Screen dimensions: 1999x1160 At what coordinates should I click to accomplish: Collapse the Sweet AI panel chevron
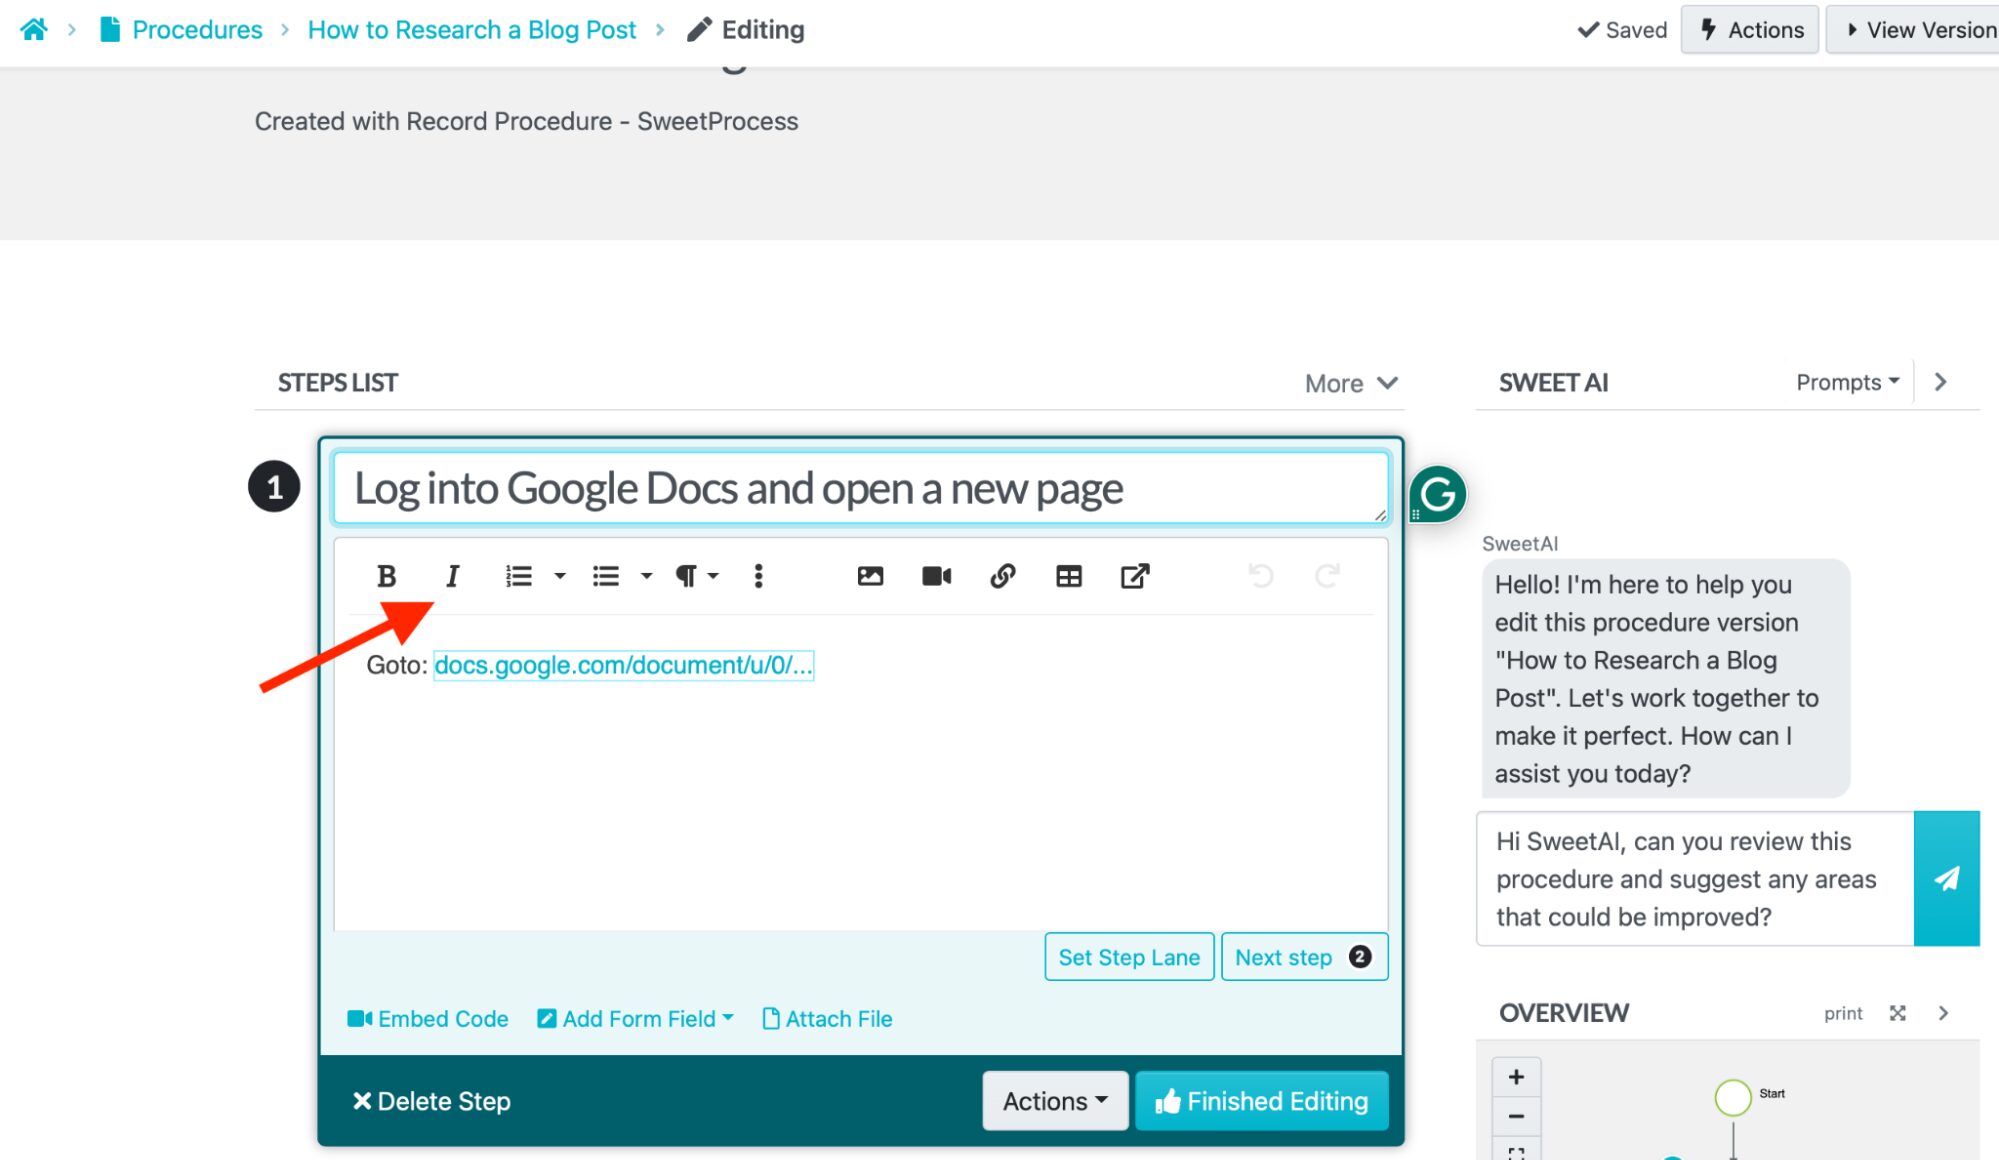(x=1941, y=382)
